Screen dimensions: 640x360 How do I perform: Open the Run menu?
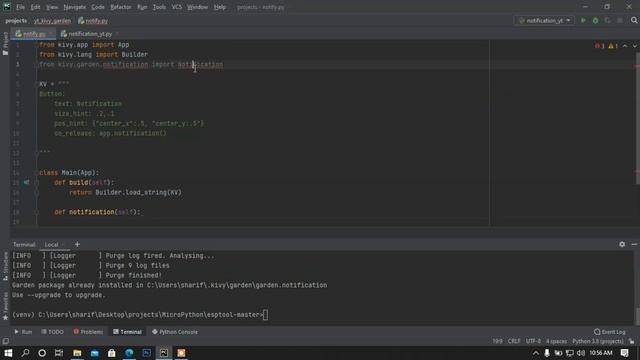pos(142,7)
